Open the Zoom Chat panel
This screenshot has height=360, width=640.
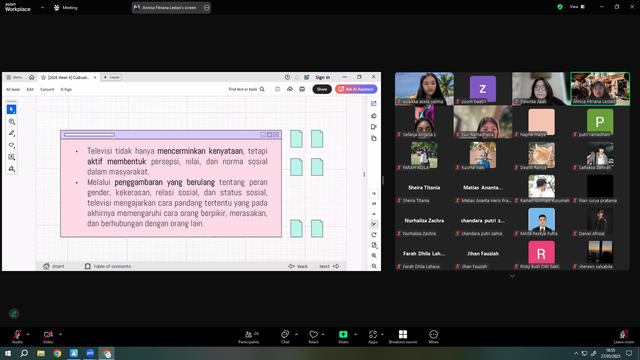[285, 337]
